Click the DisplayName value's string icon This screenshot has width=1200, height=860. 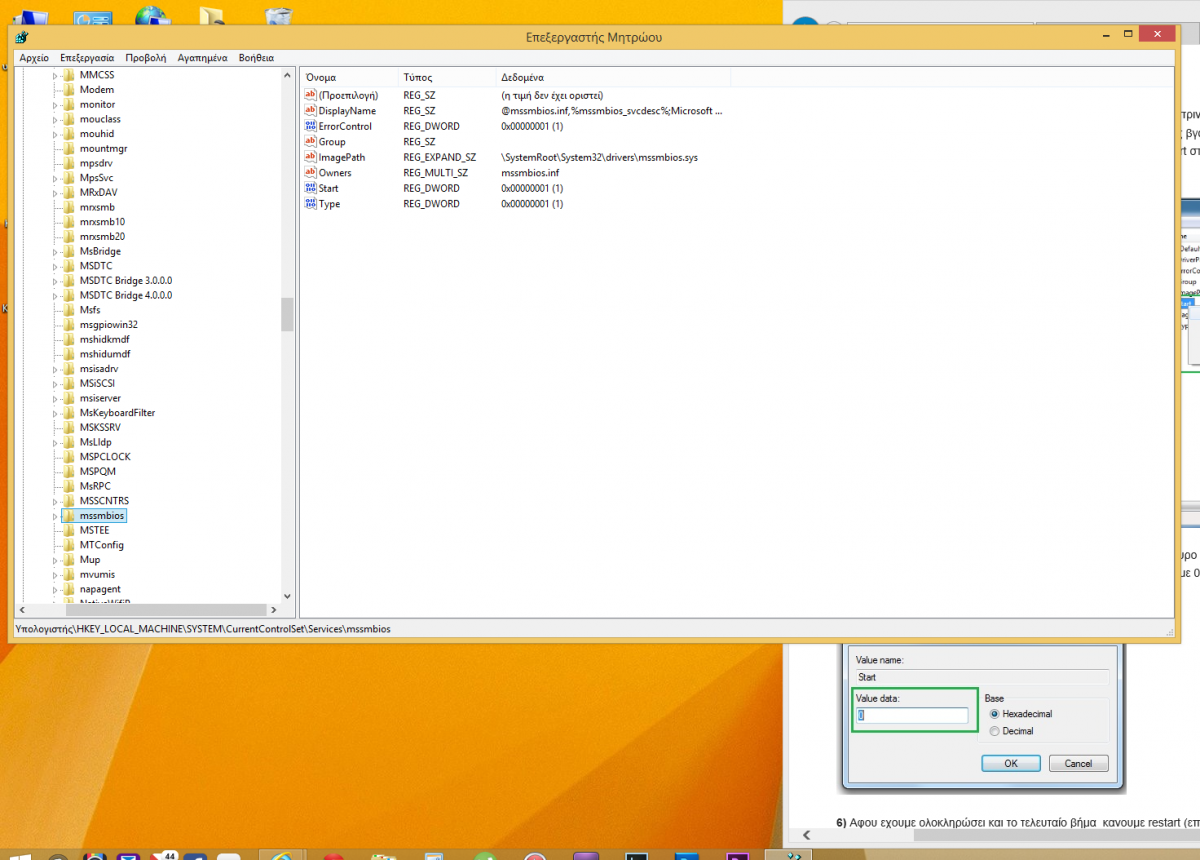tap(310, 111)
